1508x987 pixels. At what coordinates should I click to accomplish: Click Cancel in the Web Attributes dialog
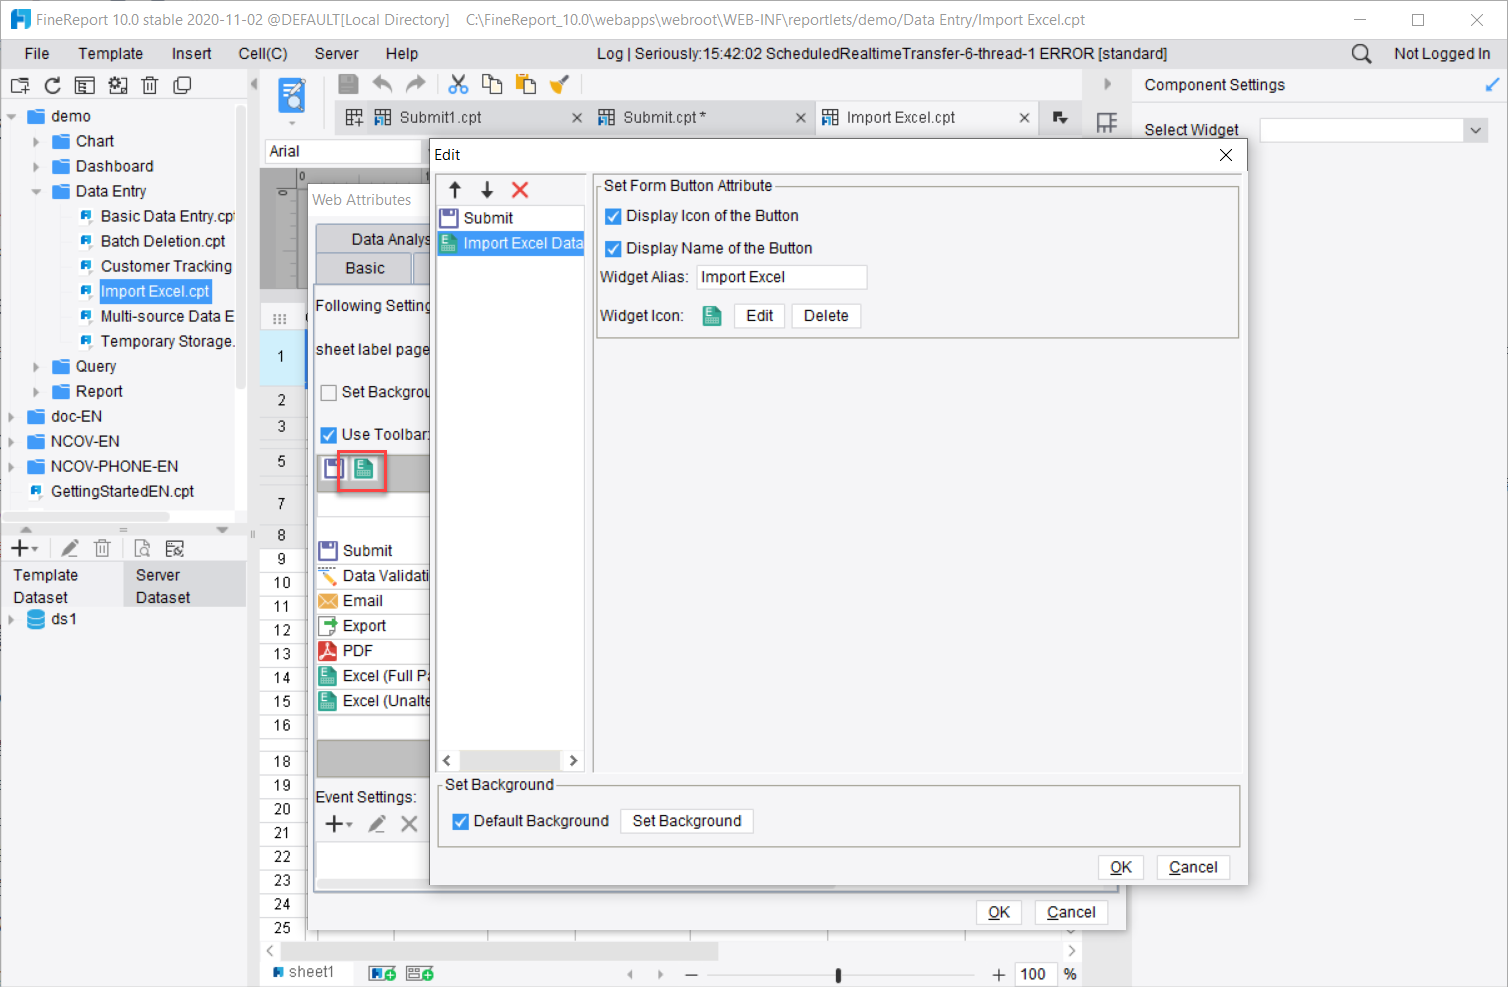point(1071,912)
